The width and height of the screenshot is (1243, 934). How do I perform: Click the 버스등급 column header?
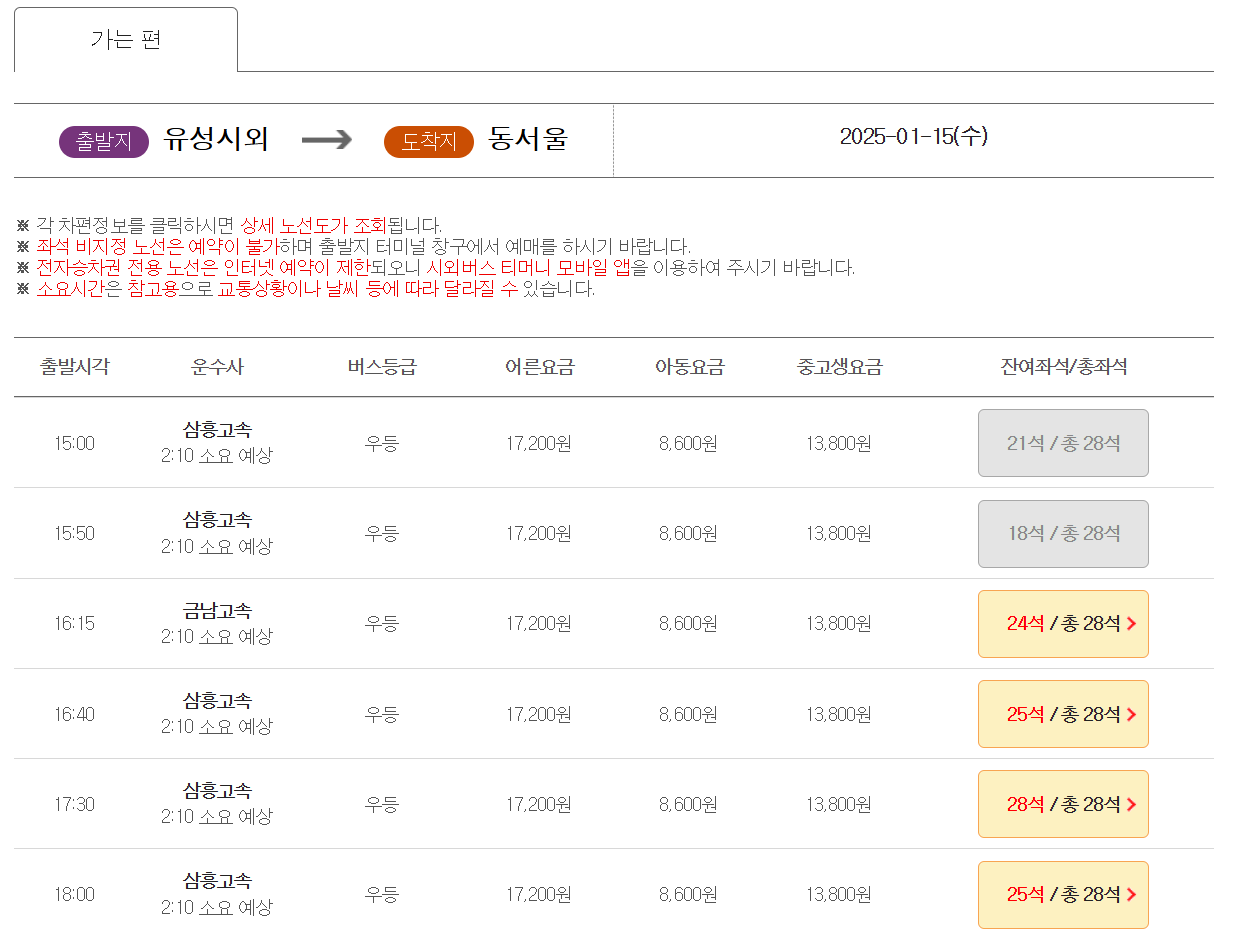pyautogui.click(x=382, y=367)
